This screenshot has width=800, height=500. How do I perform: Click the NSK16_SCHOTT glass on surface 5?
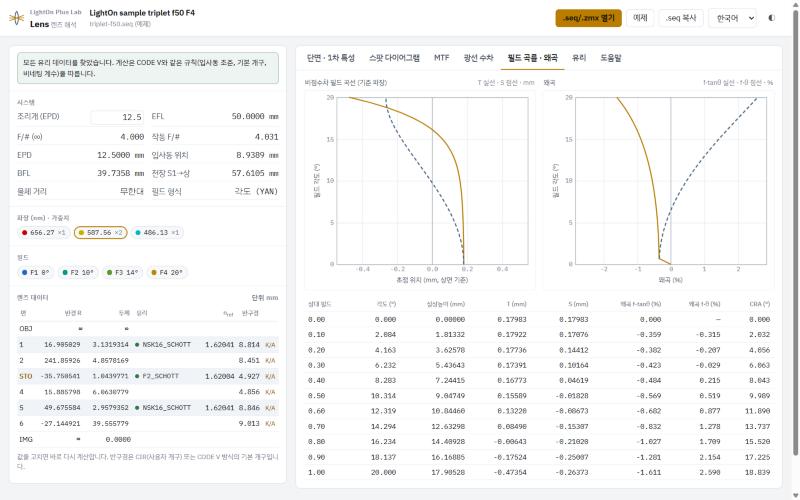[x=166, y=408]
